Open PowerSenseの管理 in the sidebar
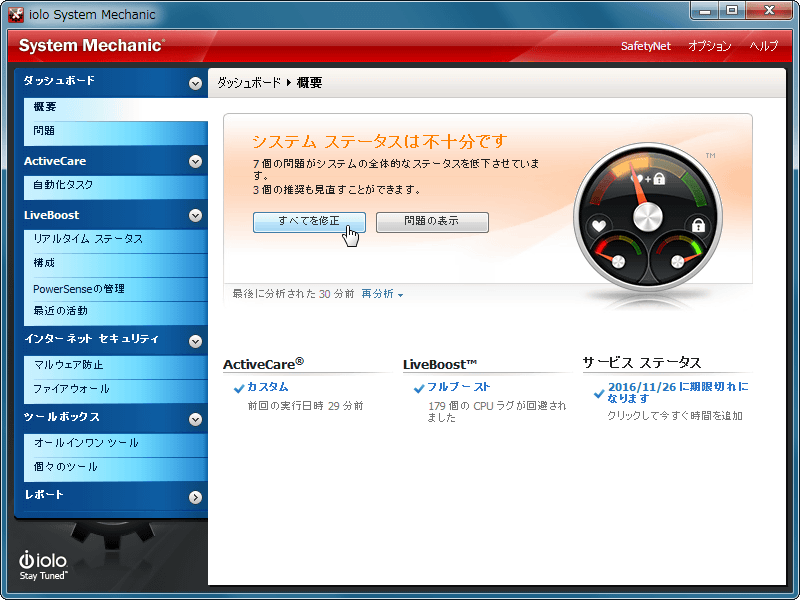Image resolution: width=800 pixels, height=600 pixels. click(116, 289)
